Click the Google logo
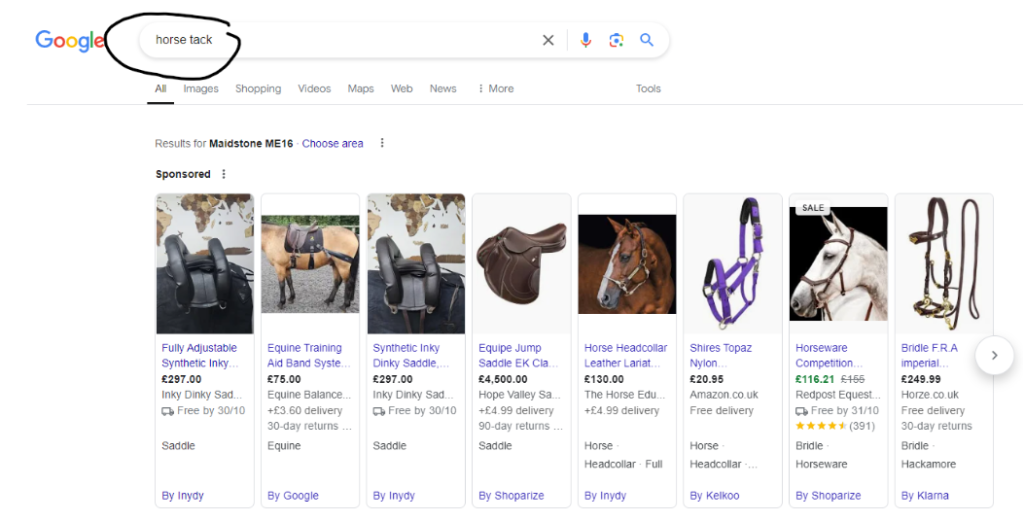Image resolution: width=1024 pixels, height=521 pixels. [x=69, y=40]
